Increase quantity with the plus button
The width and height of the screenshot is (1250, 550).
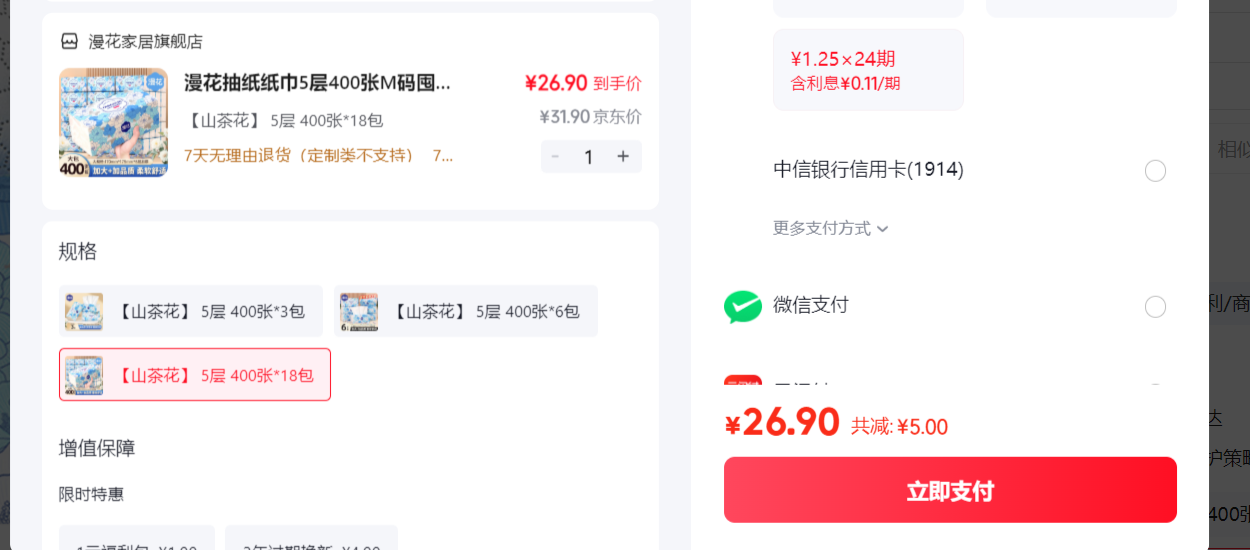[x=623, y=156]
